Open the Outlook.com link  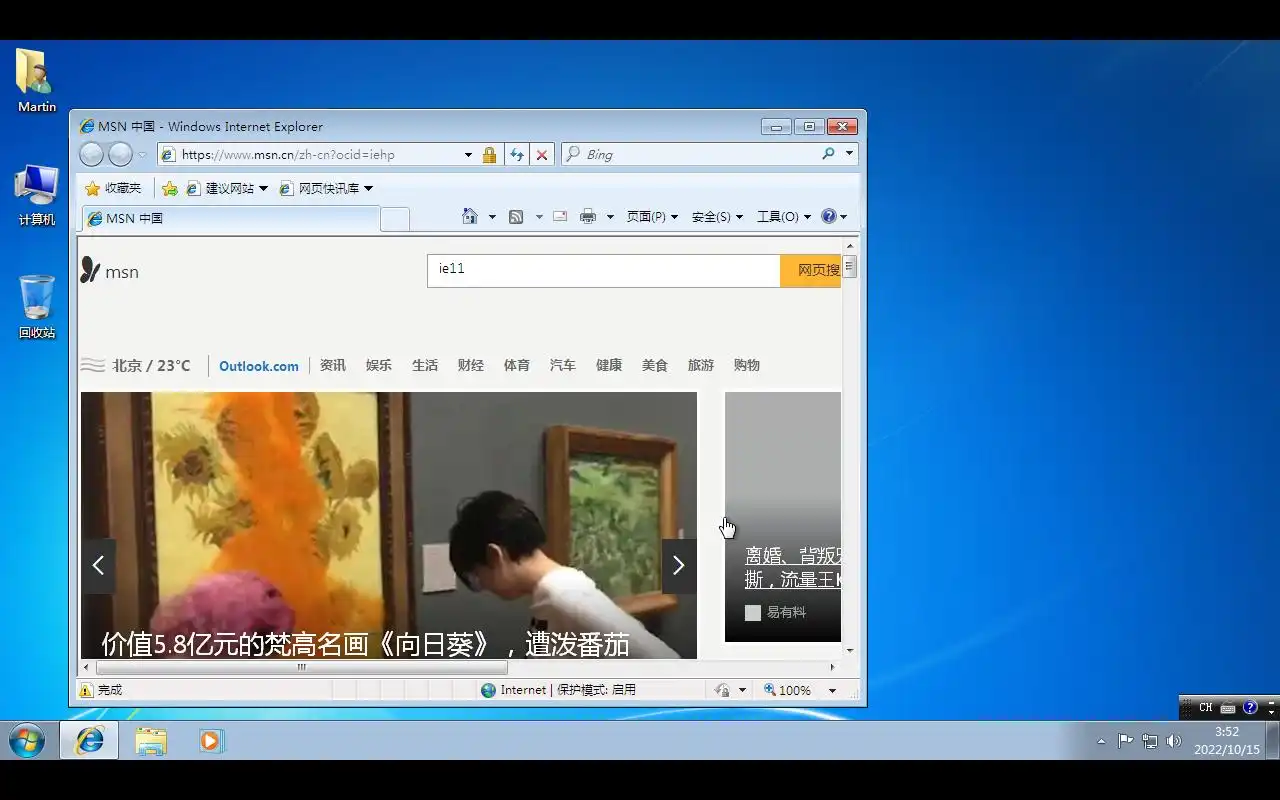point(259,366)
